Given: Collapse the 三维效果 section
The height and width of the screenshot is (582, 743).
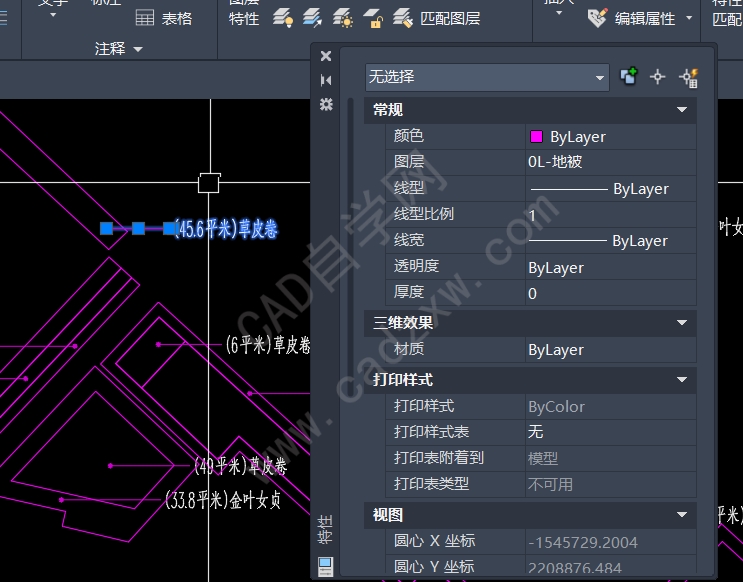Looking at the screenshot, I should point(682,323).
